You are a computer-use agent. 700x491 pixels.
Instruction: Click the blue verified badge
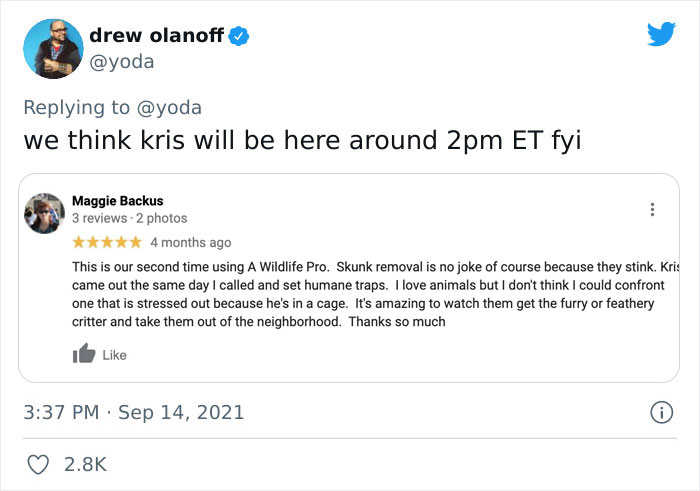tap(239, 36)
